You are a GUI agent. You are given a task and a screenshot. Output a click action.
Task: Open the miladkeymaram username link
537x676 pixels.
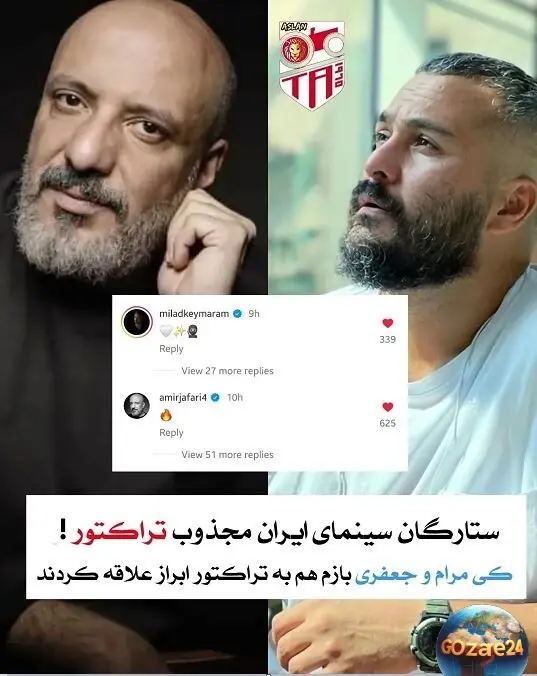194,314
